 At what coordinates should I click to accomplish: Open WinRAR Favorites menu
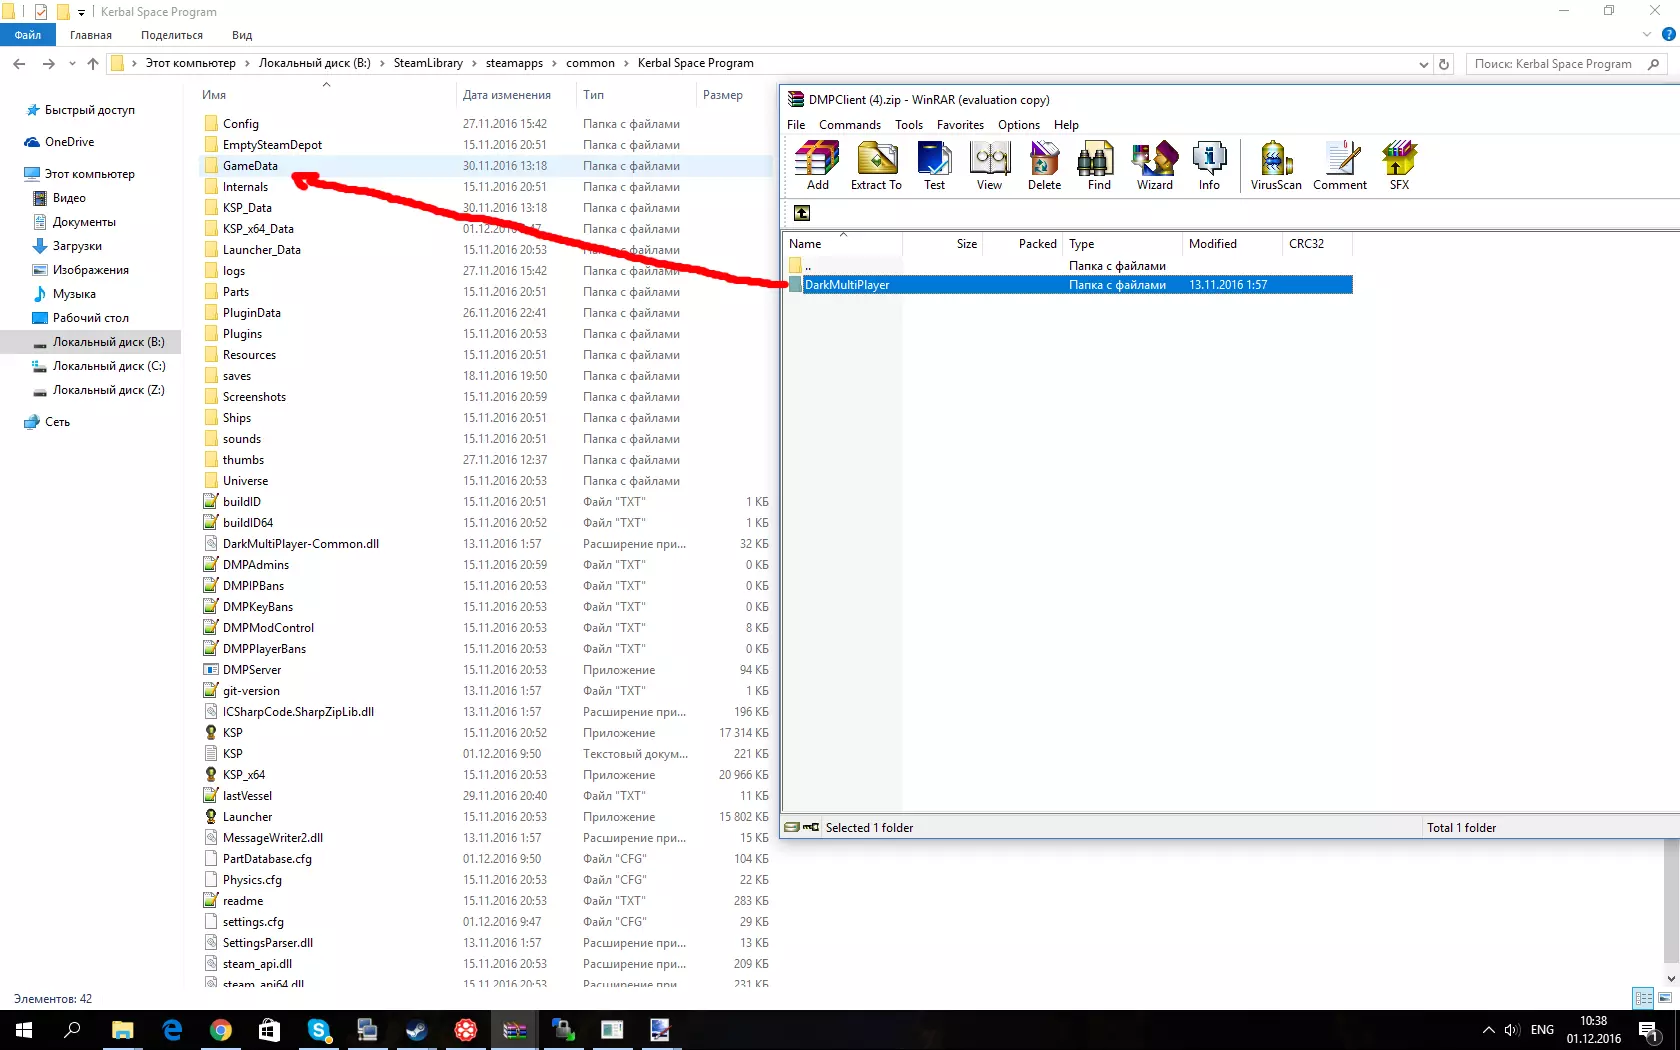[960, 125]
